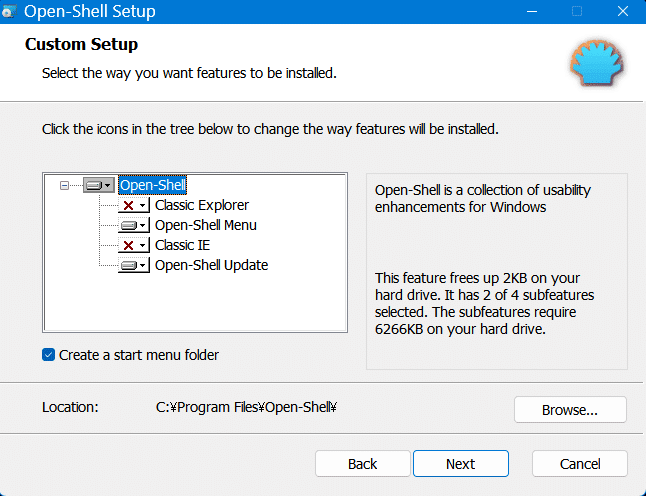The image size is (646, 496).
Task: Open the Classic Explorer feature install dropdown
Action: coord(133,205)
